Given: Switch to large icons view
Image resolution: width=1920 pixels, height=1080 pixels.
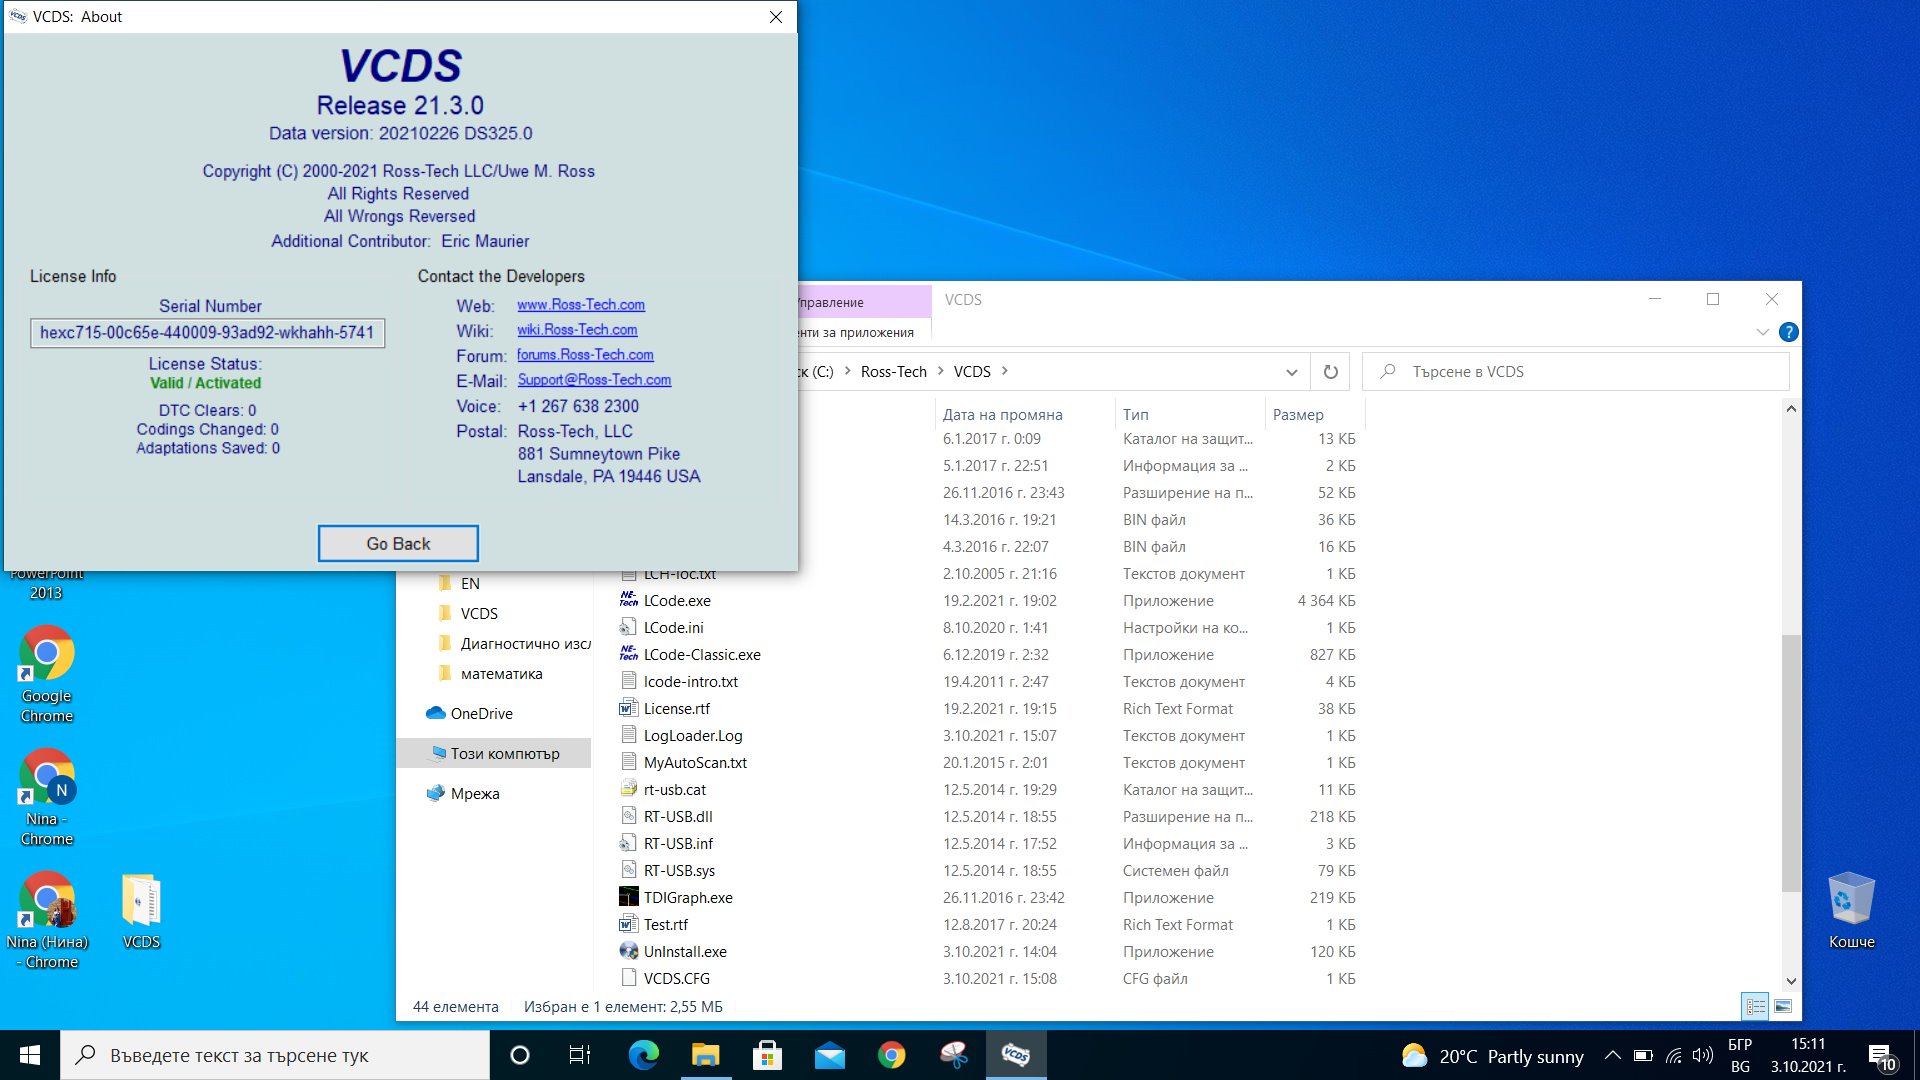Looking at the screenshot, I should (1782, 1006).
